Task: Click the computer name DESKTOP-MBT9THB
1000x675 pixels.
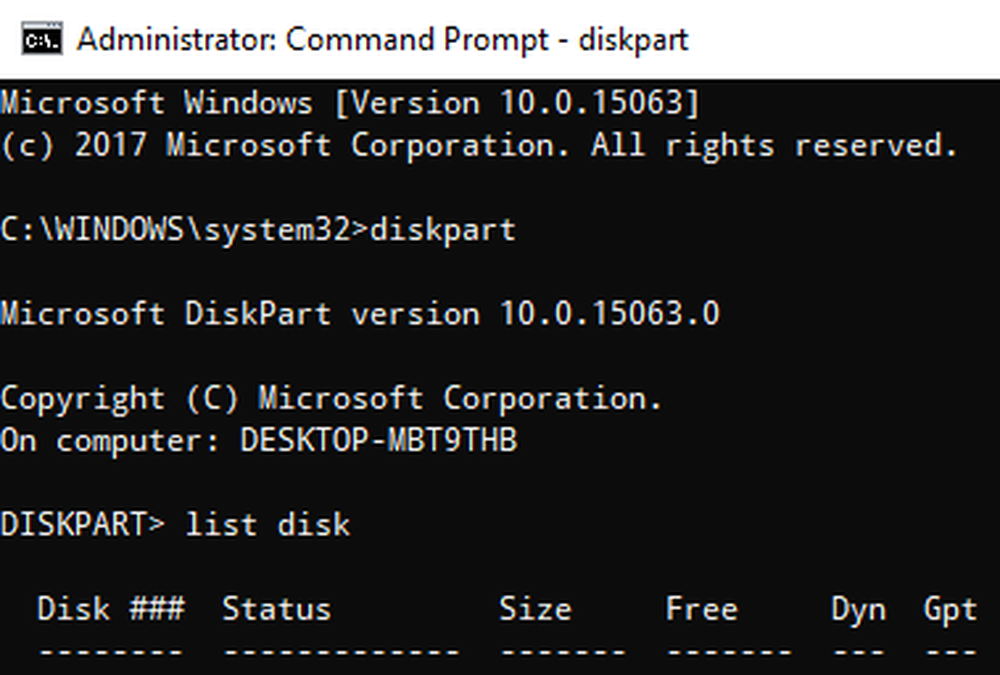Action: [379, 440]
